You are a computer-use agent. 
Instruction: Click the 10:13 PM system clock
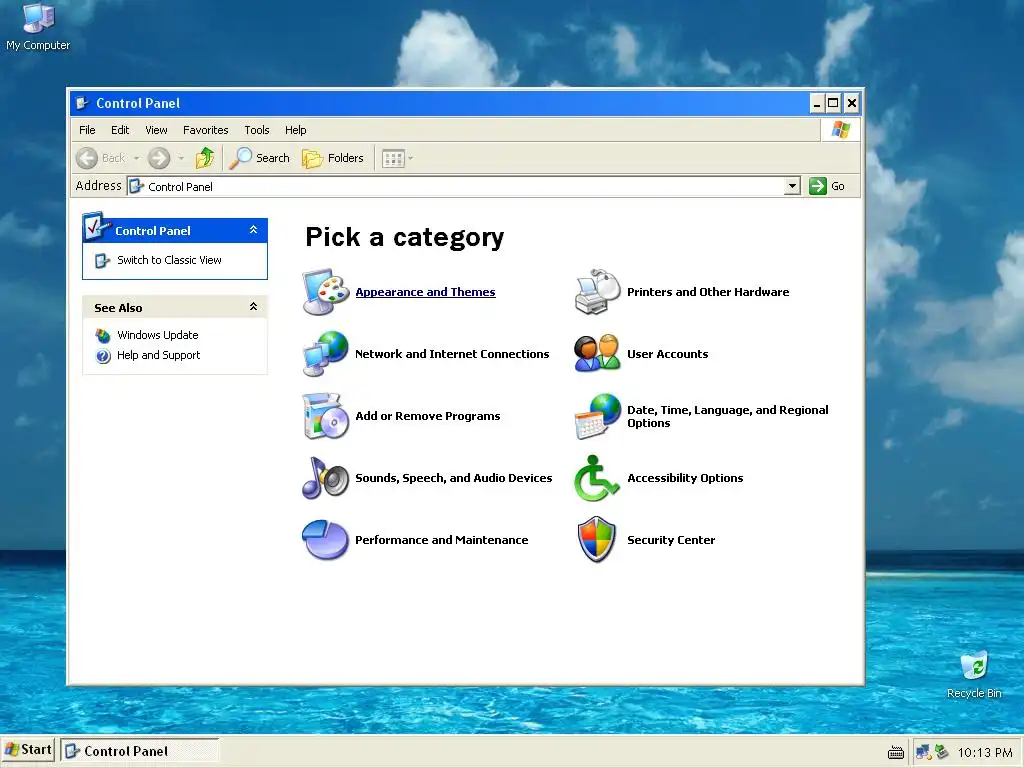pyautogui.click(x=985, y=752)
